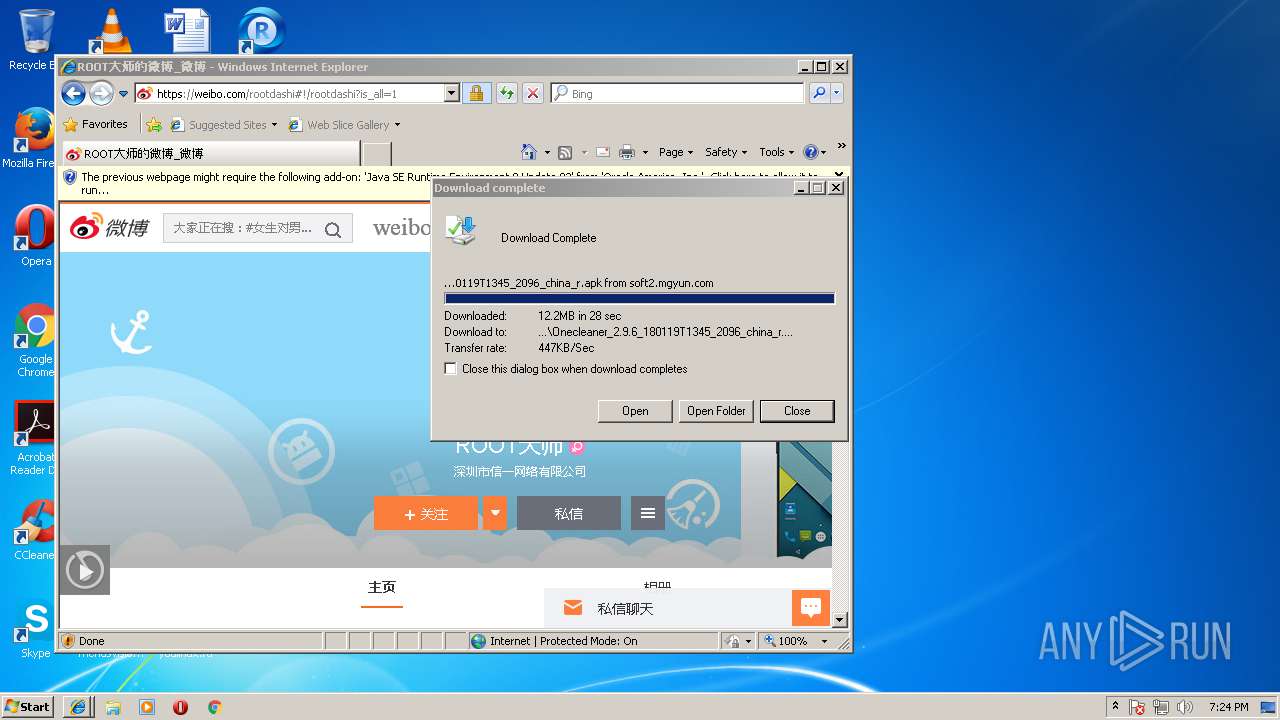Expand the address bar URL dropdown
This screenshot has height=720, width=1280.
click(451, 93)
